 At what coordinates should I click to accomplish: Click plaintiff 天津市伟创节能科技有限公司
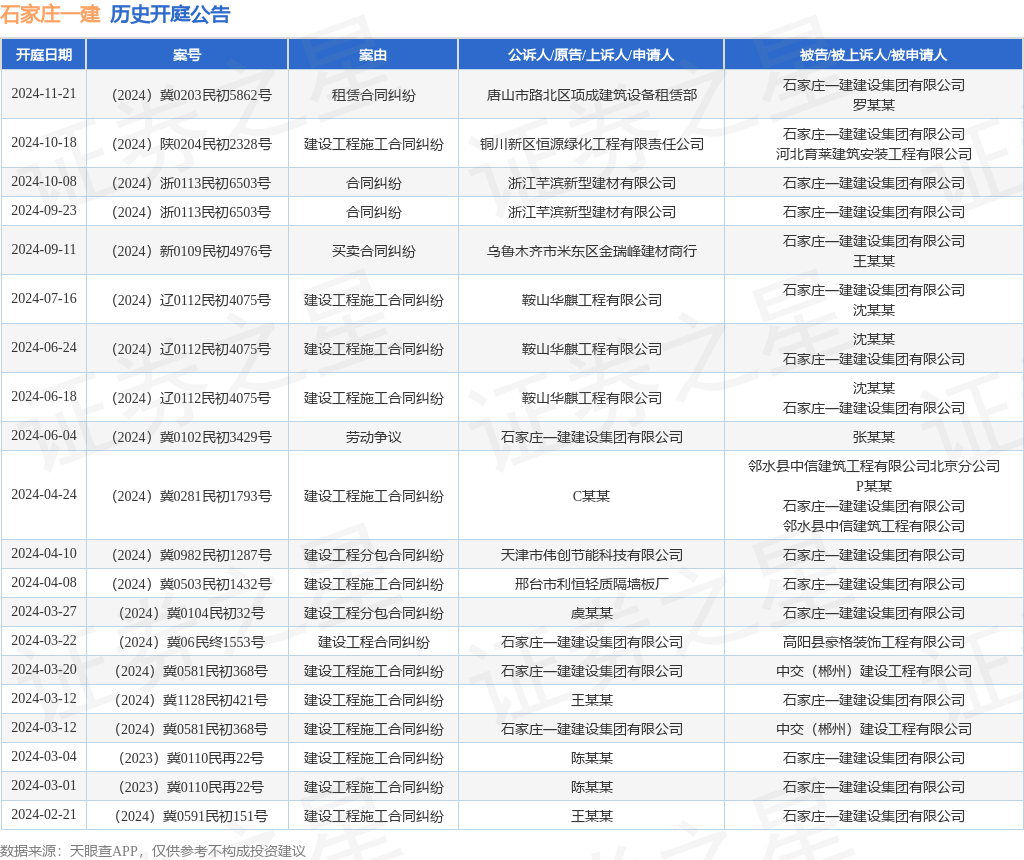591,555
